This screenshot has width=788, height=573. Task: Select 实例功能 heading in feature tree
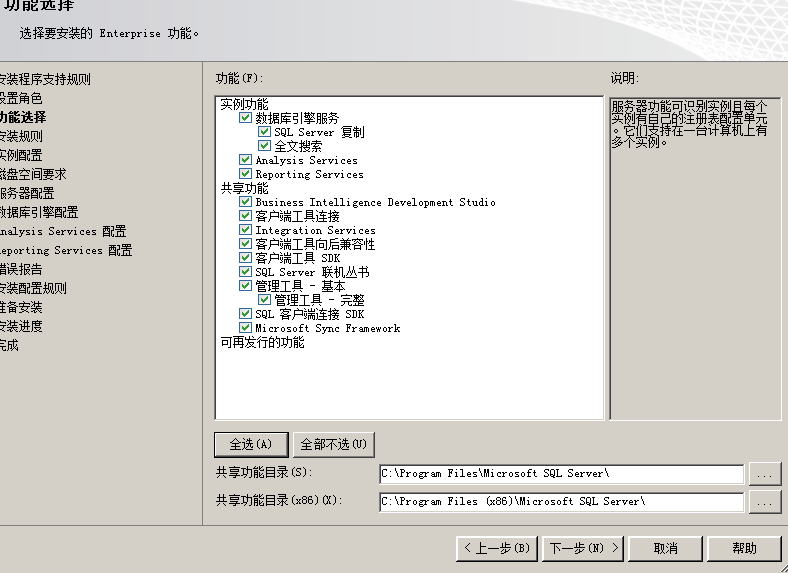click(x=245, y=105)
